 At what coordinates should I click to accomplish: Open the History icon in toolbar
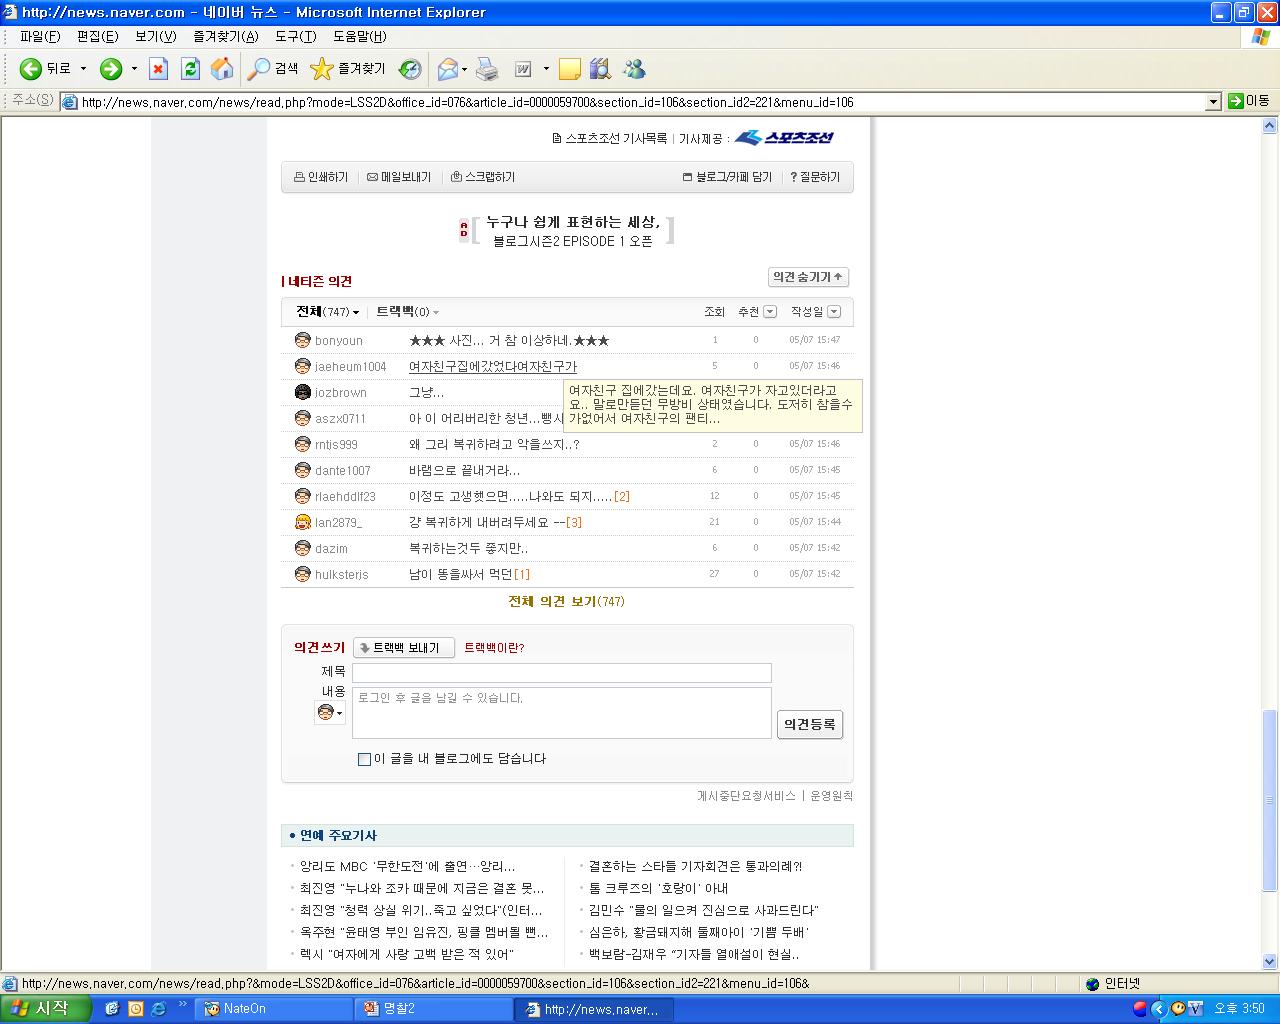click(x=410, y=69)
